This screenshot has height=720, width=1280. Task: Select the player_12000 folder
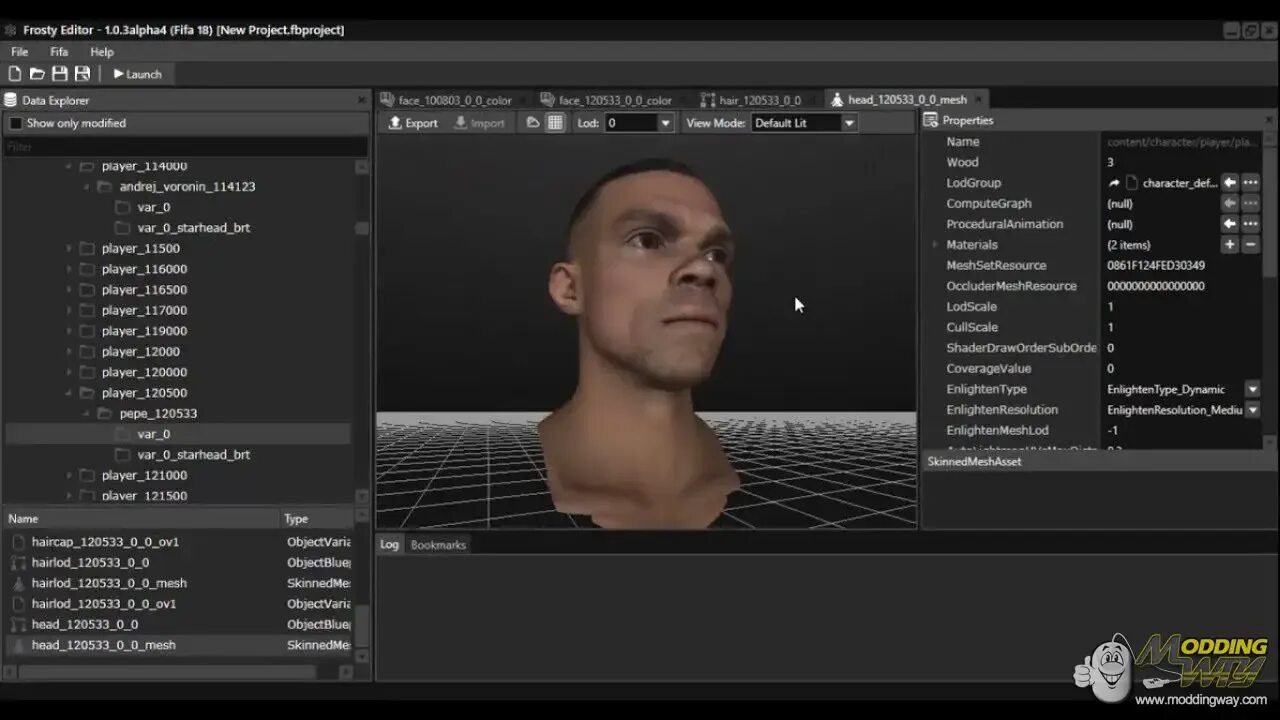tap(140, 352)
